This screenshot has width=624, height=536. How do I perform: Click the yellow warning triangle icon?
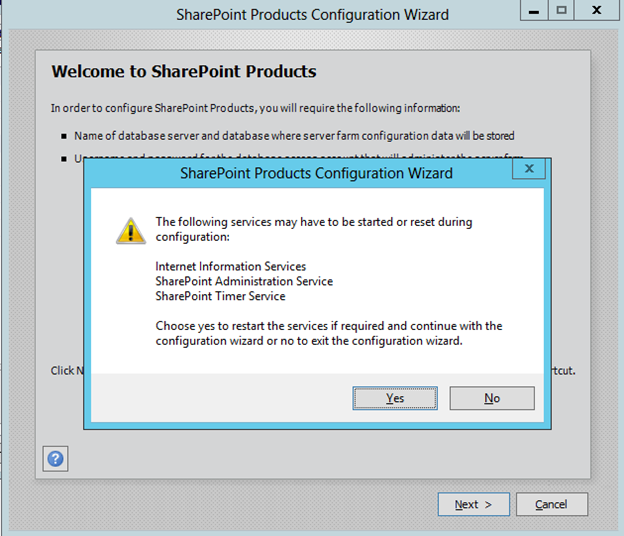[x=131, y=230]
